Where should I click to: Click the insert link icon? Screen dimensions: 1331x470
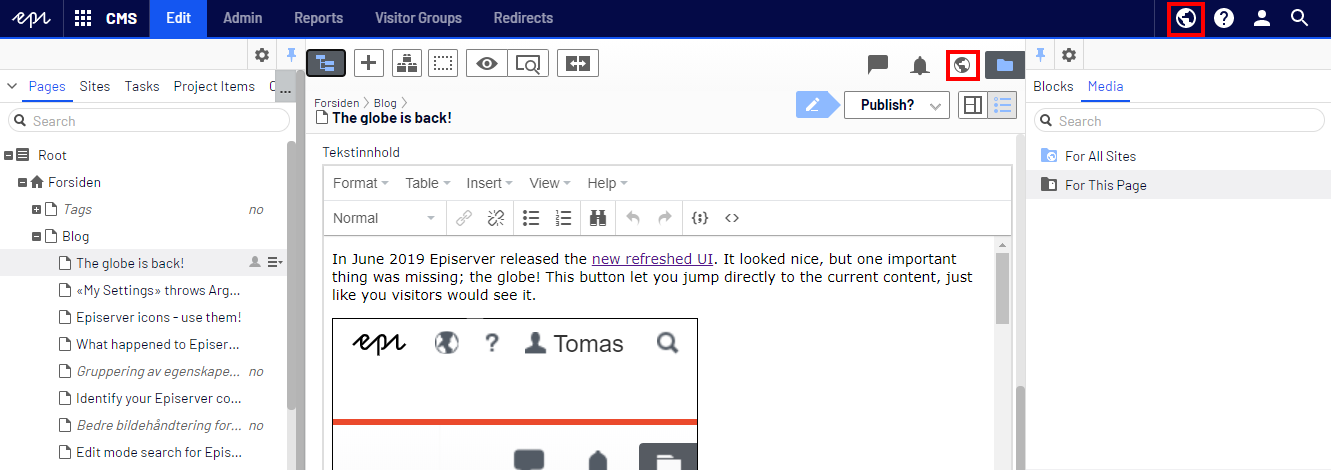pos(463,218)
